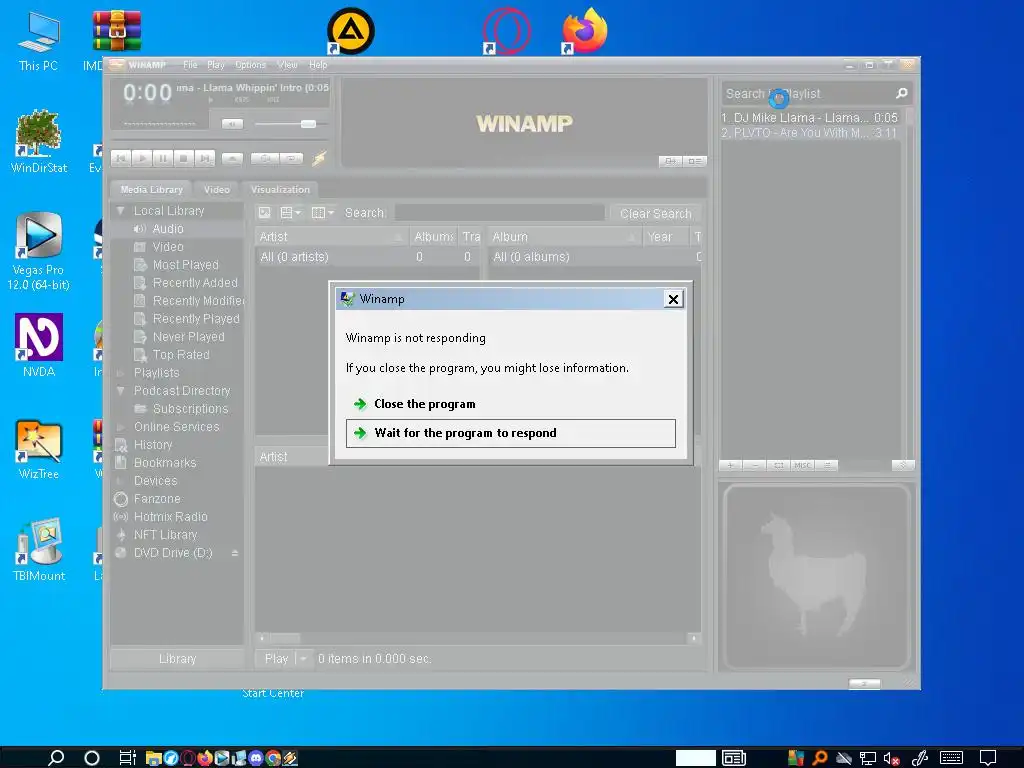Viewport: 1024px width, 768px height.
Task: Open the Options menu
Action: 250,65
